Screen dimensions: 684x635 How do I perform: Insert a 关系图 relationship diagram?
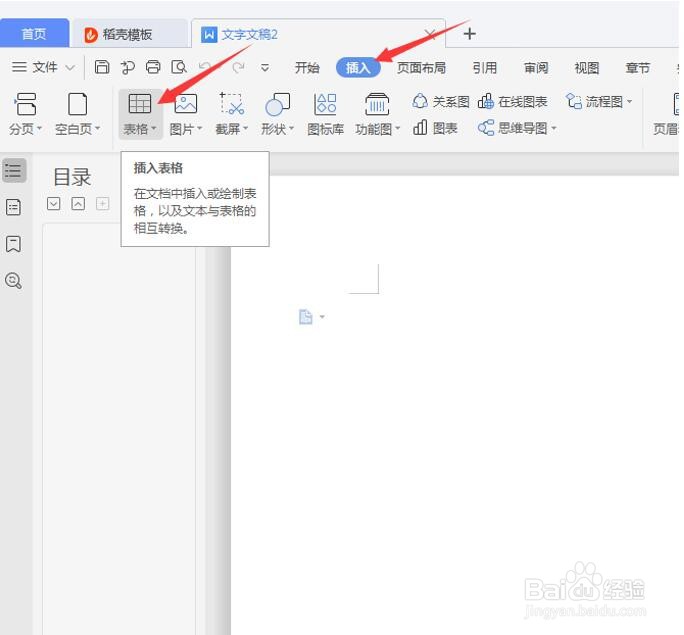441,102
